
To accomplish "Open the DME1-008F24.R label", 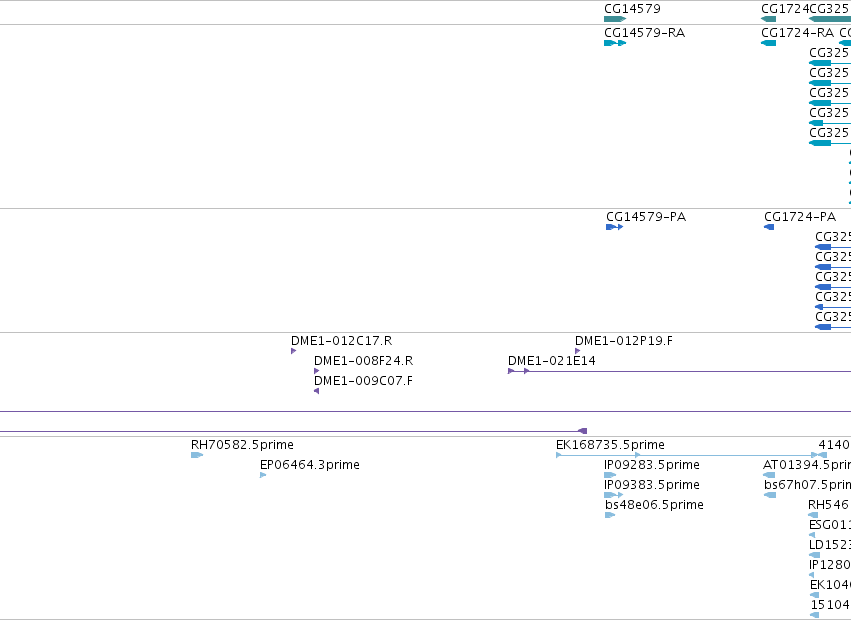I will pyautogui.click(x=364, y=361).
